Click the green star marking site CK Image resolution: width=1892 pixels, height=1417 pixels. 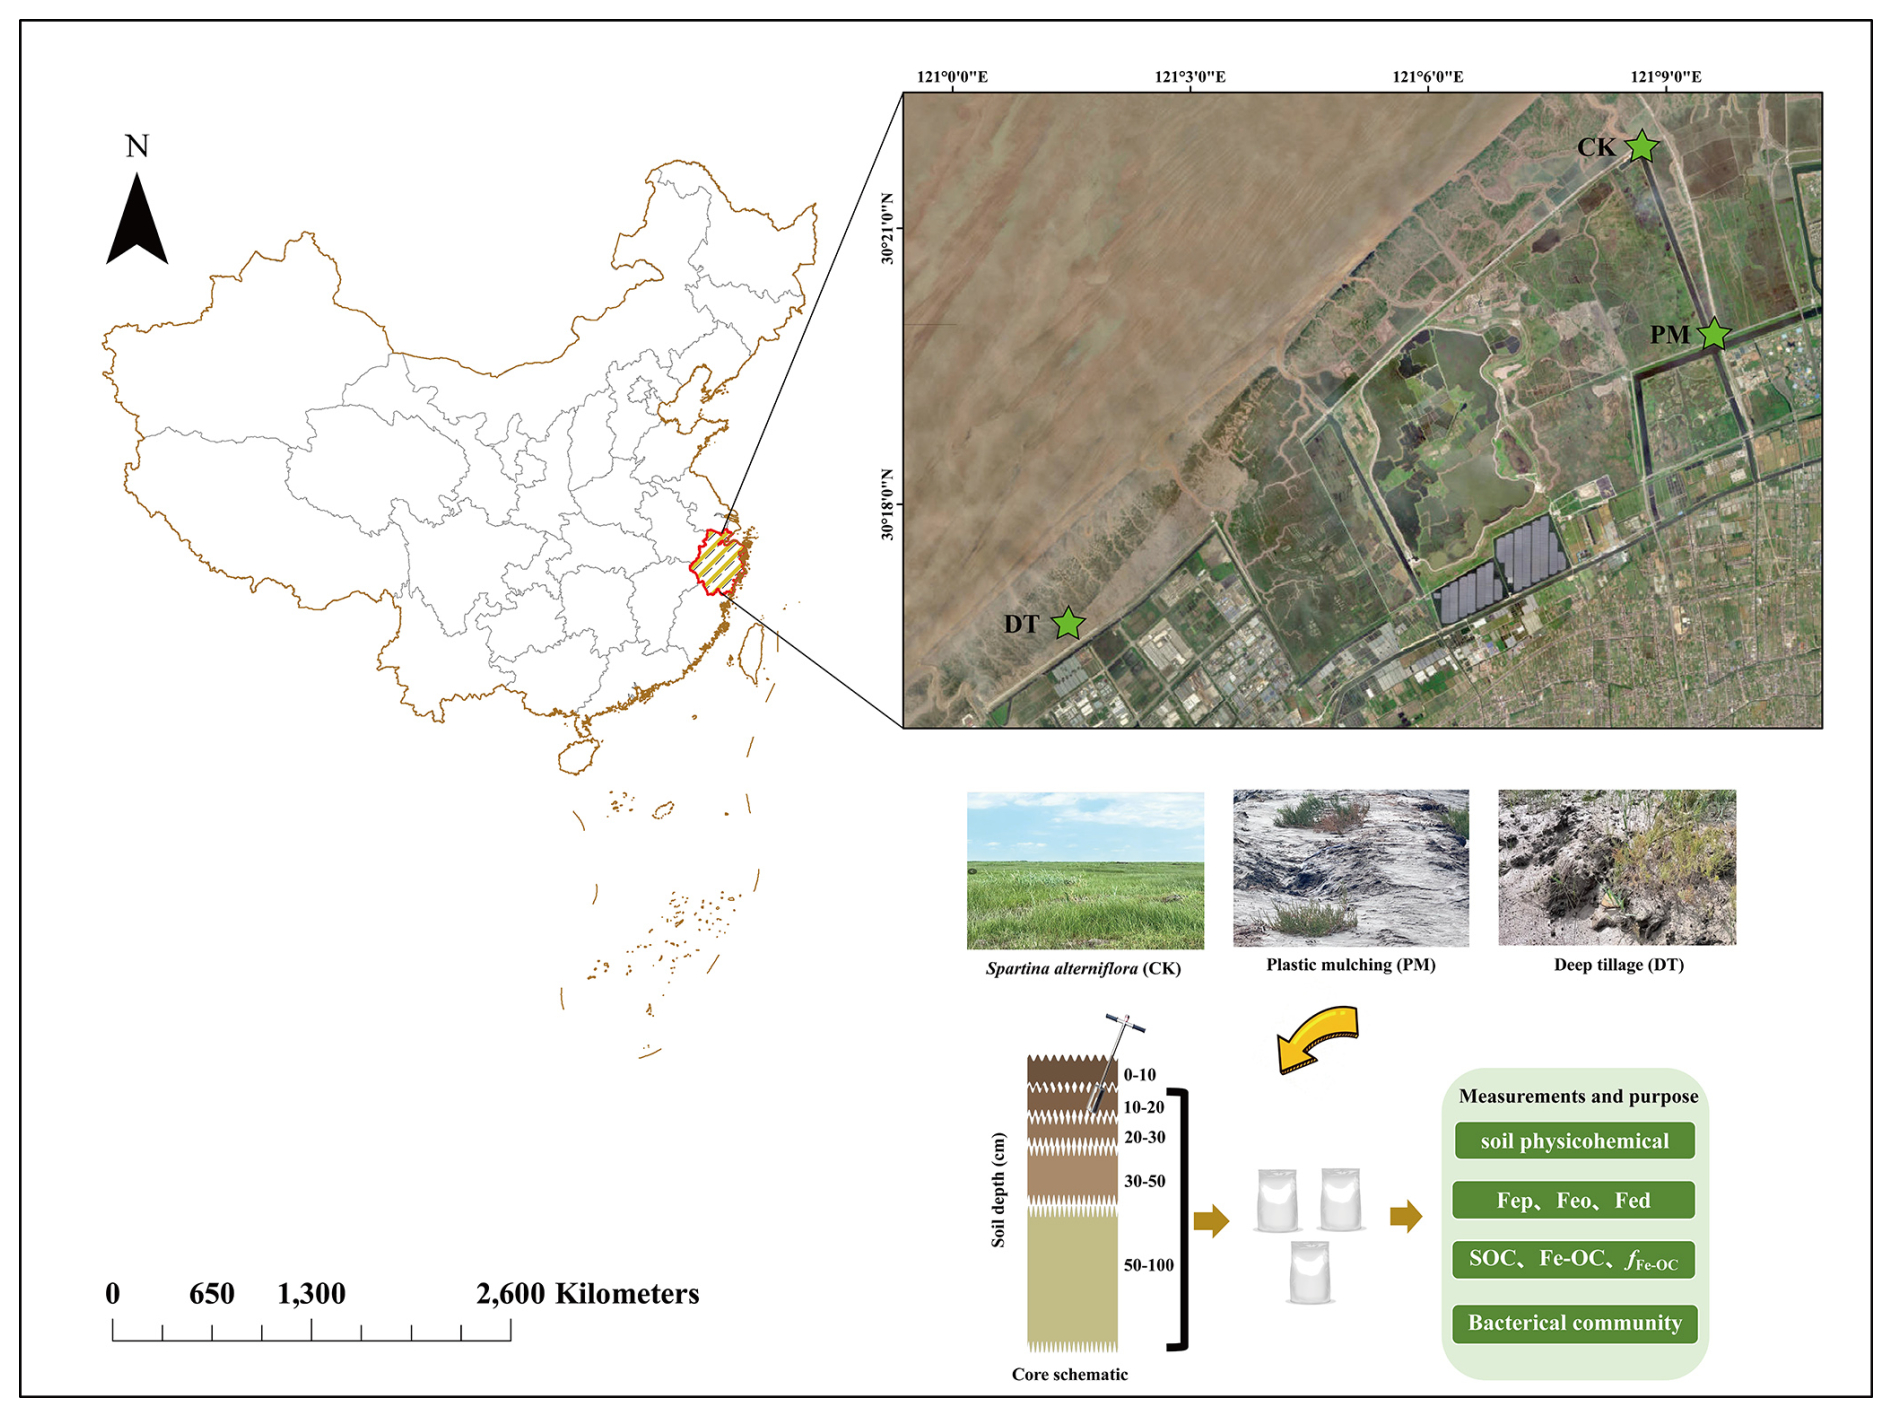click(x=1641, y=147)
